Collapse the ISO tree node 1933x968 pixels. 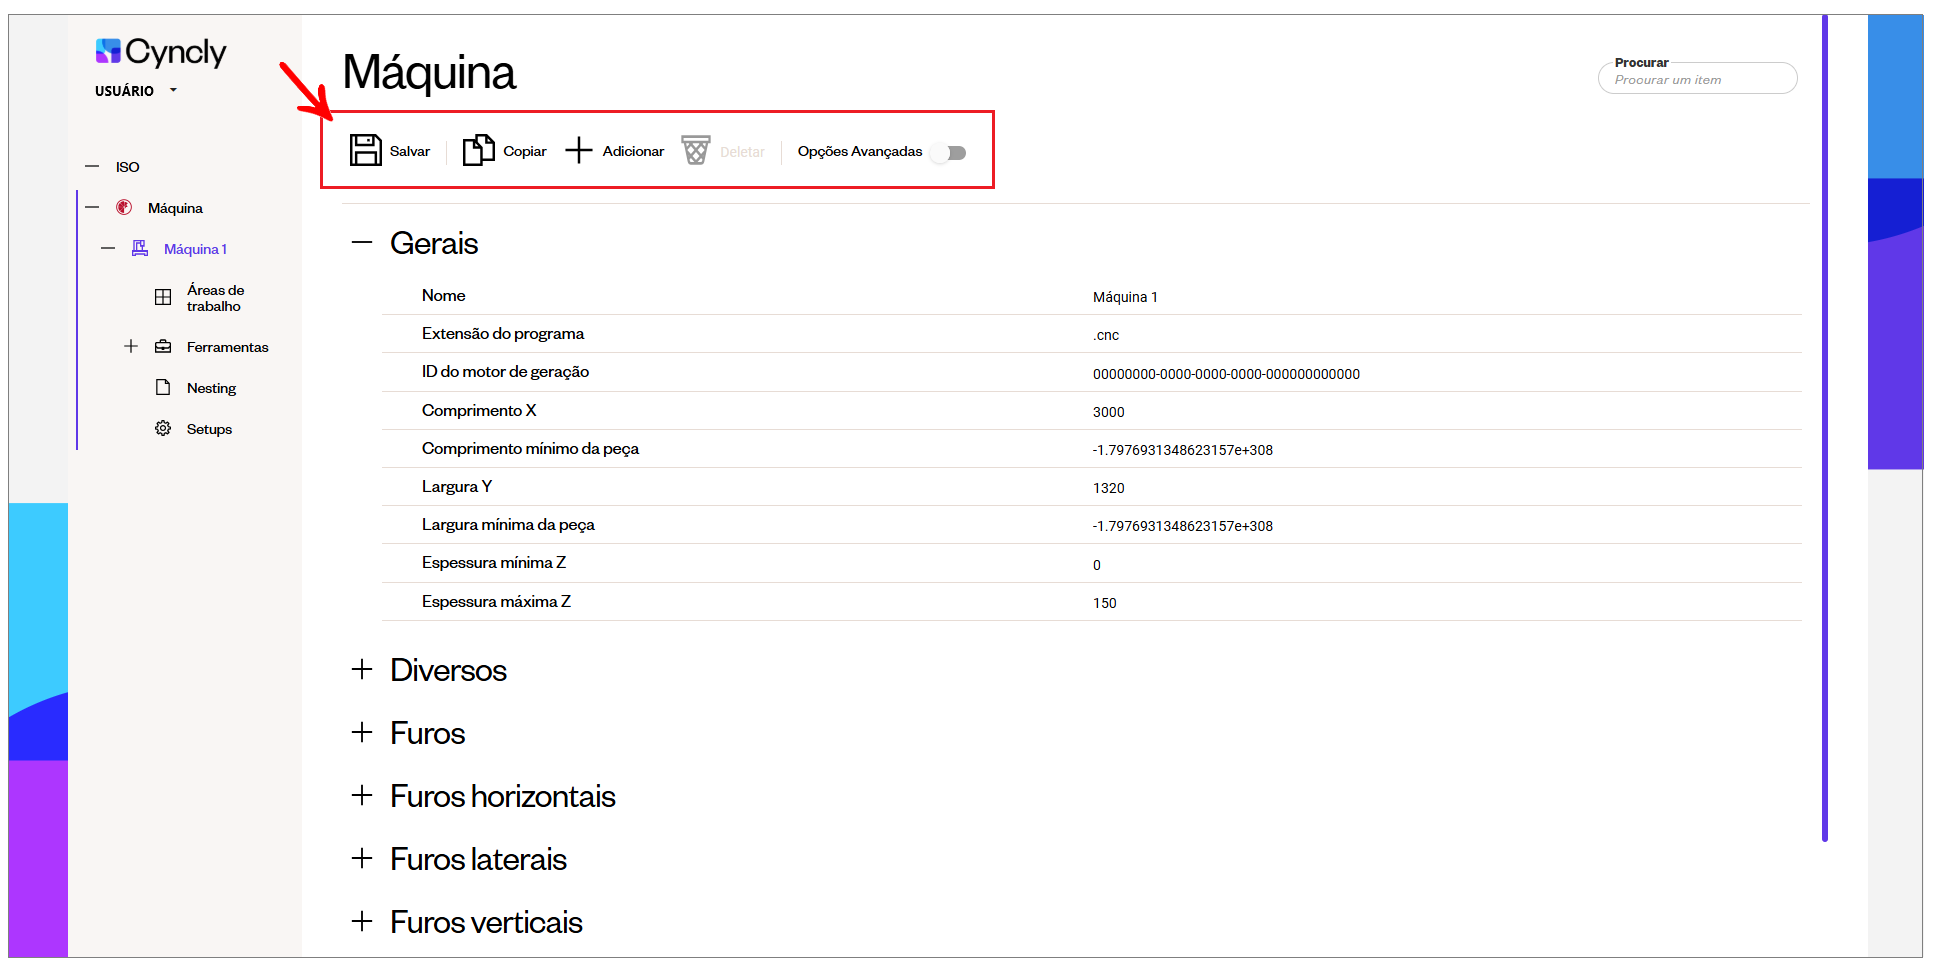point(92,166)
